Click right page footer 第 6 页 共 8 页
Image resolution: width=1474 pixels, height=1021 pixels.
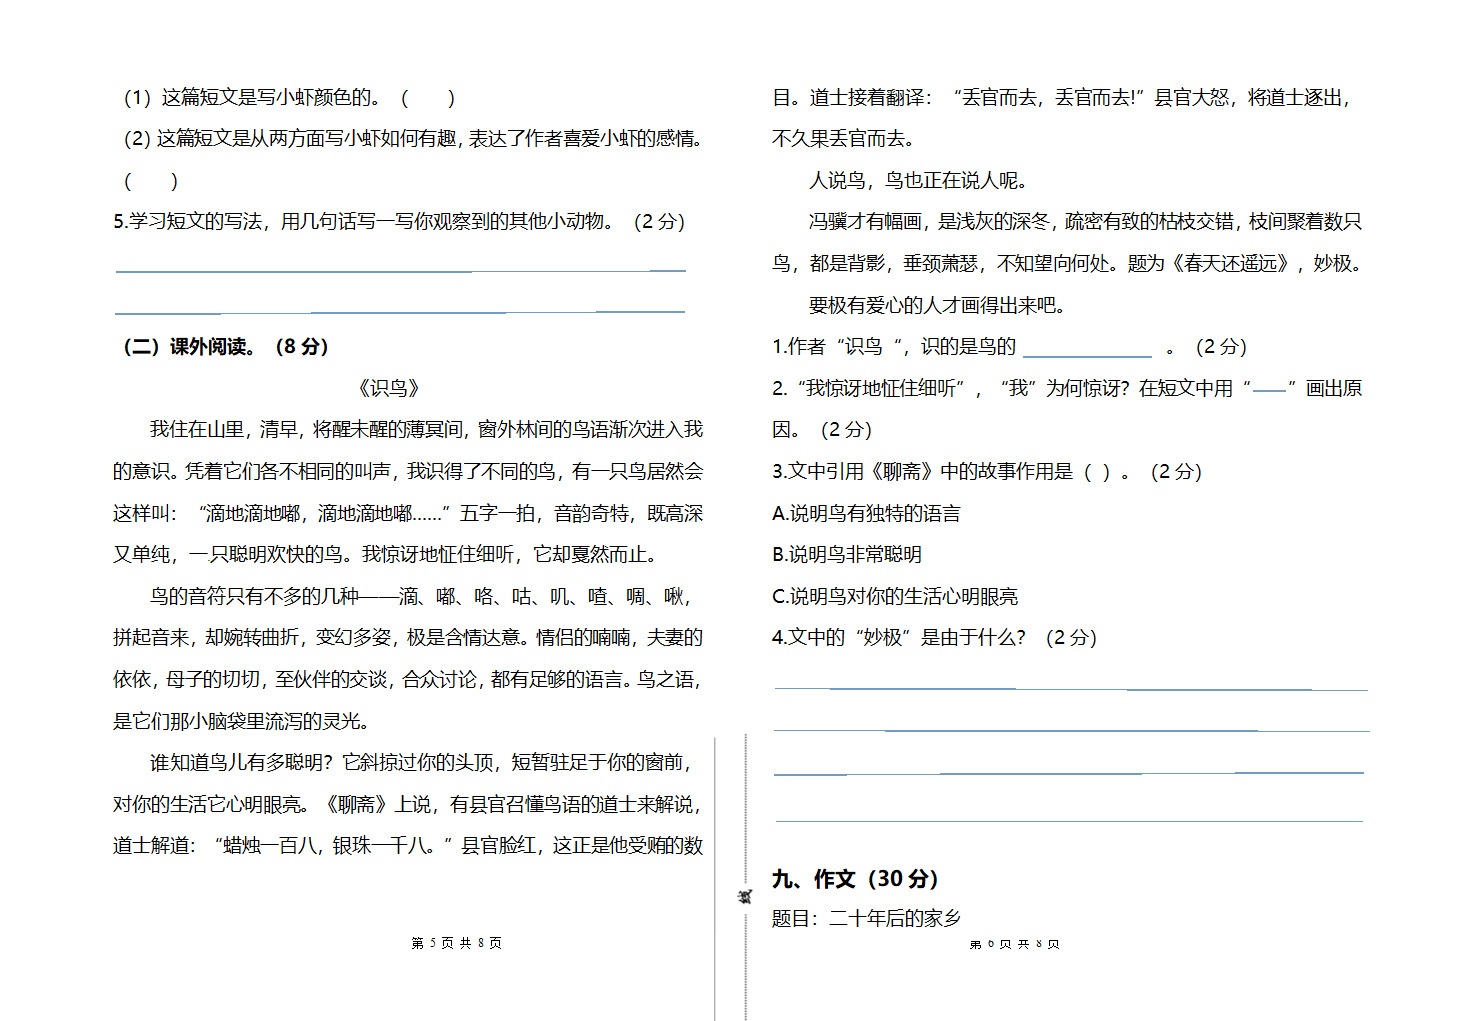pos(1015,944)
